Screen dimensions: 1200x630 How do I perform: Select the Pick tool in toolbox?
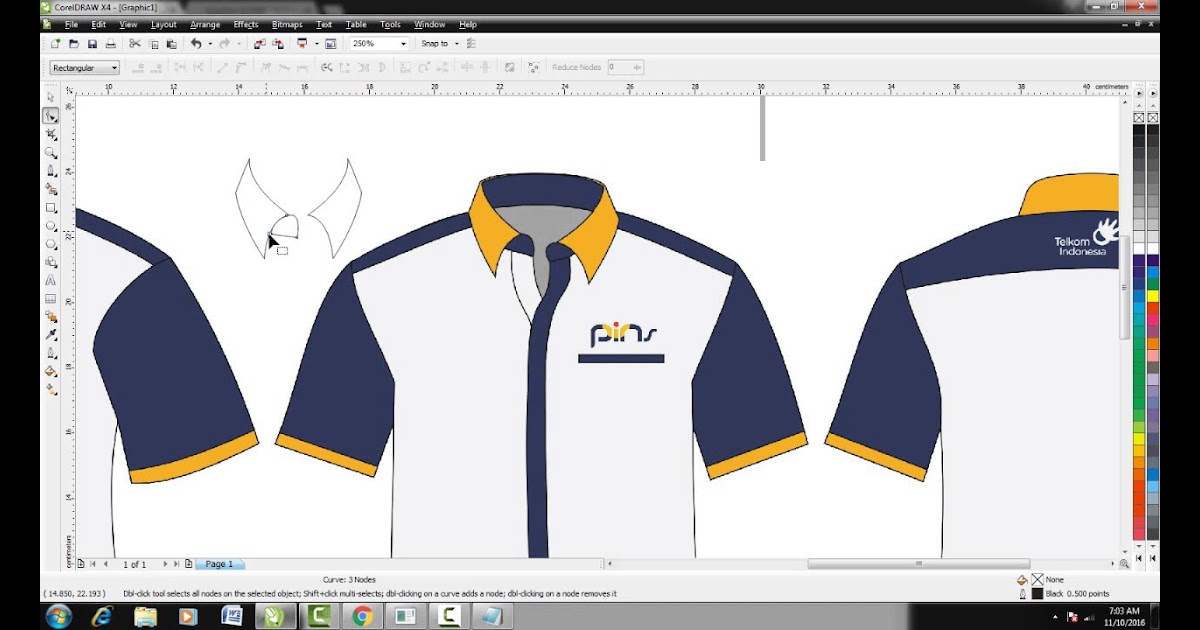51,97
